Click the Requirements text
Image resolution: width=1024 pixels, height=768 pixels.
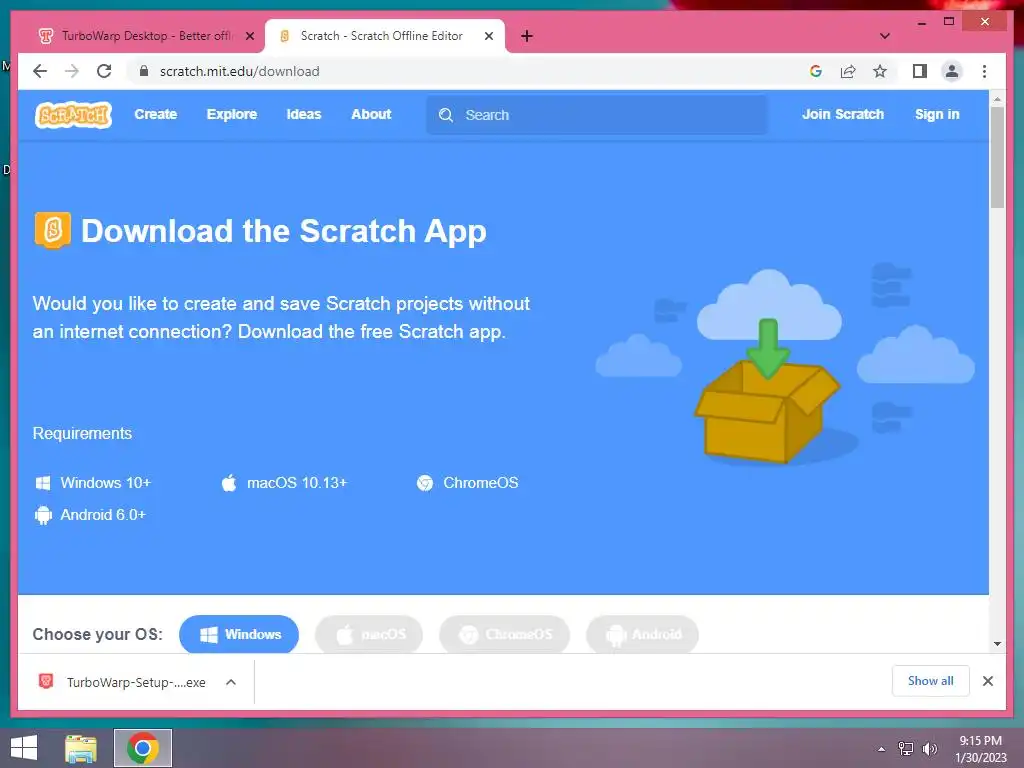[x=82, y=433]
